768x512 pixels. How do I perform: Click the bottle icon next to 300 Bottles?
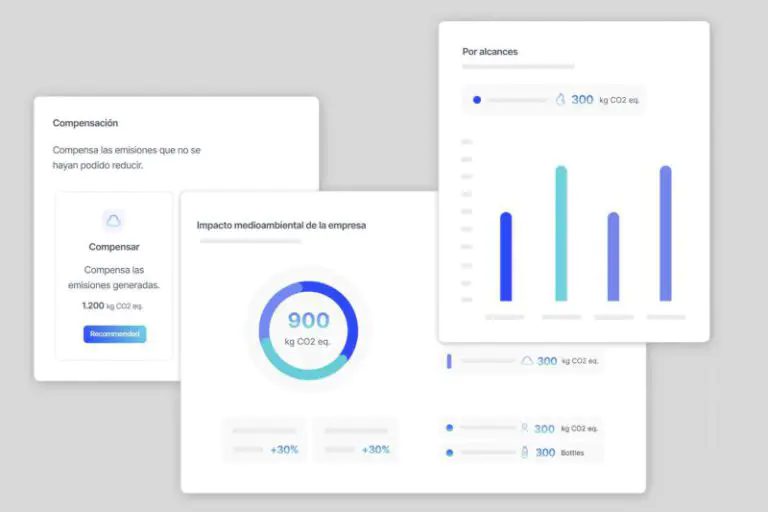click(x=524, y=453)
